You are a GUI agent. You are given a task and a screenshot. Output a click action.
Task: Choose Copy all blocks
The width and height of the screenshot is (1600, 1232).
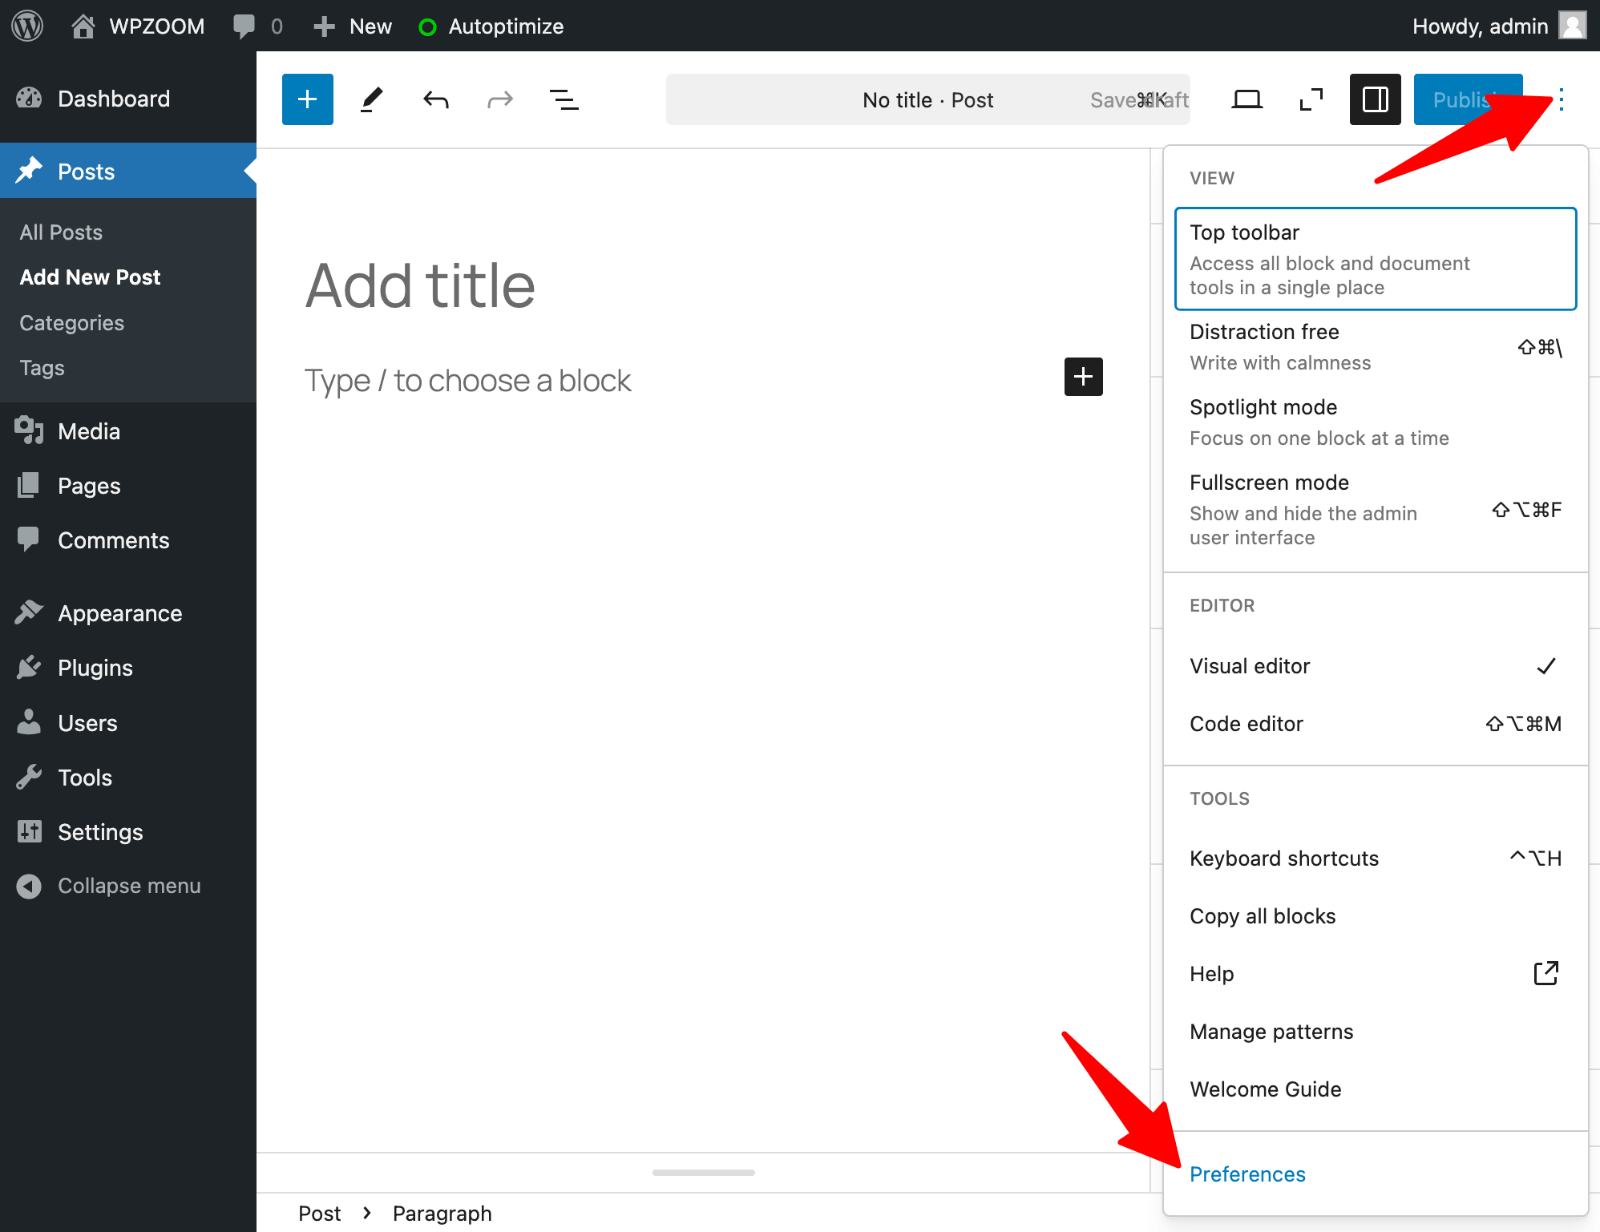click(1376, 916)
